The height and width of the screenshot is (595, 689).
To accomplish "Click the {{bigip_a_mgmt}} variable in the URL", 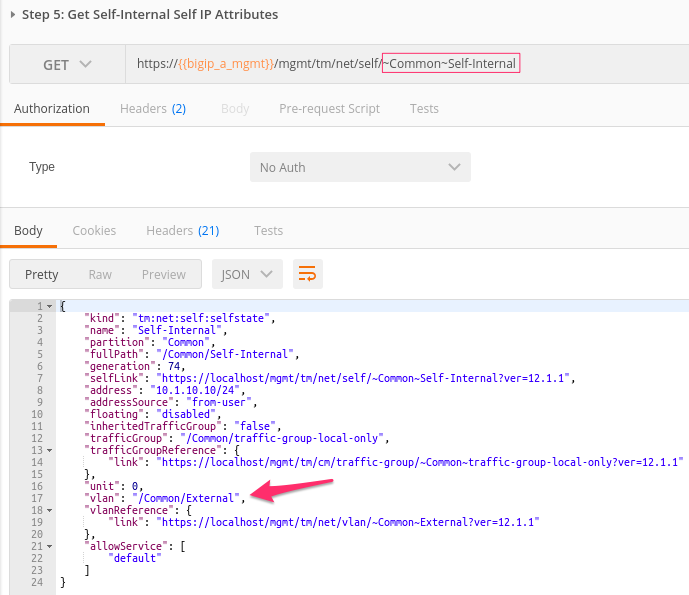I will (x=226, y=64).
